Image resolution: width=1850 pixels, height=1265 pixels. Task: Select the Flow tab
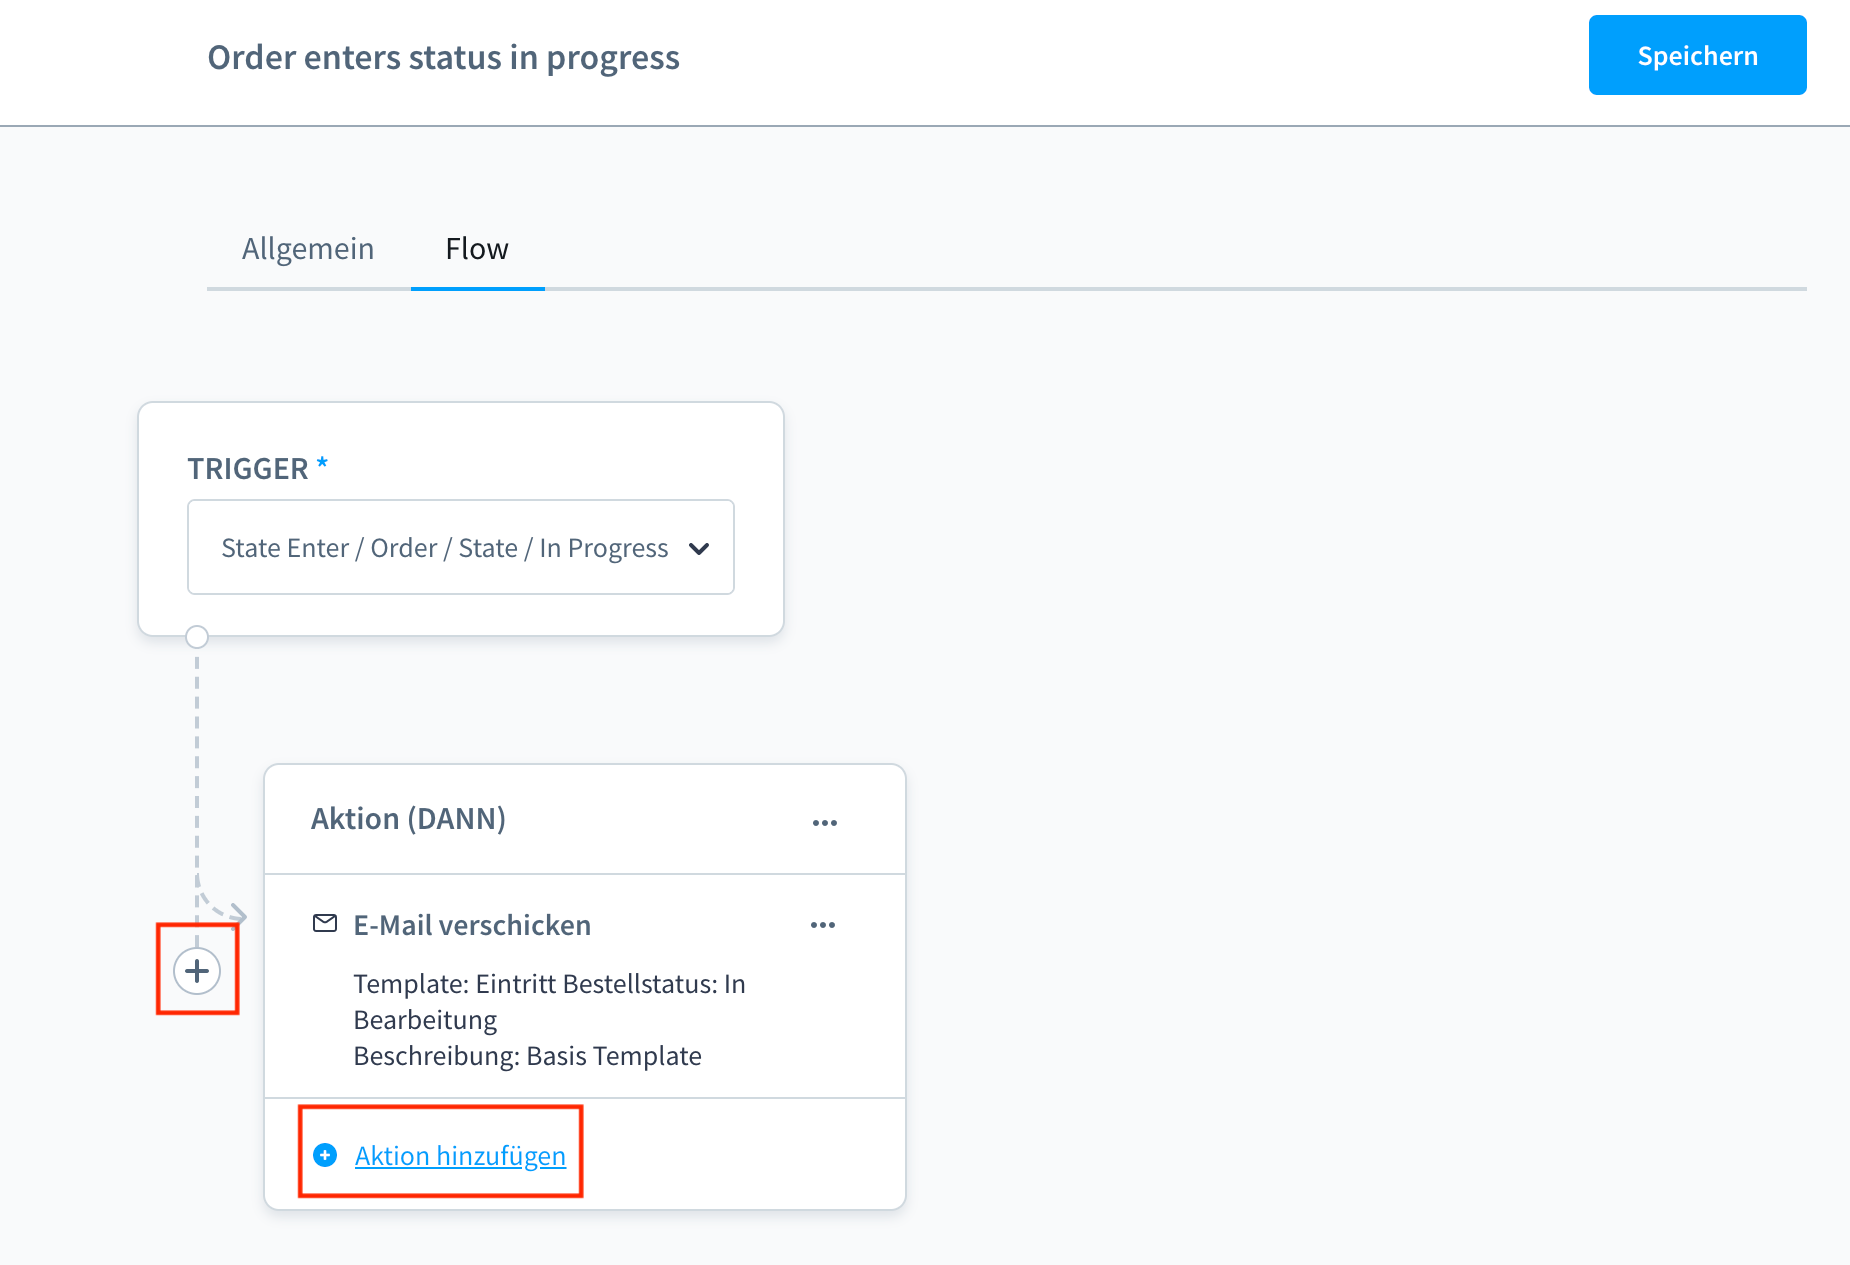pyautogui.click(x=477, y=248)
